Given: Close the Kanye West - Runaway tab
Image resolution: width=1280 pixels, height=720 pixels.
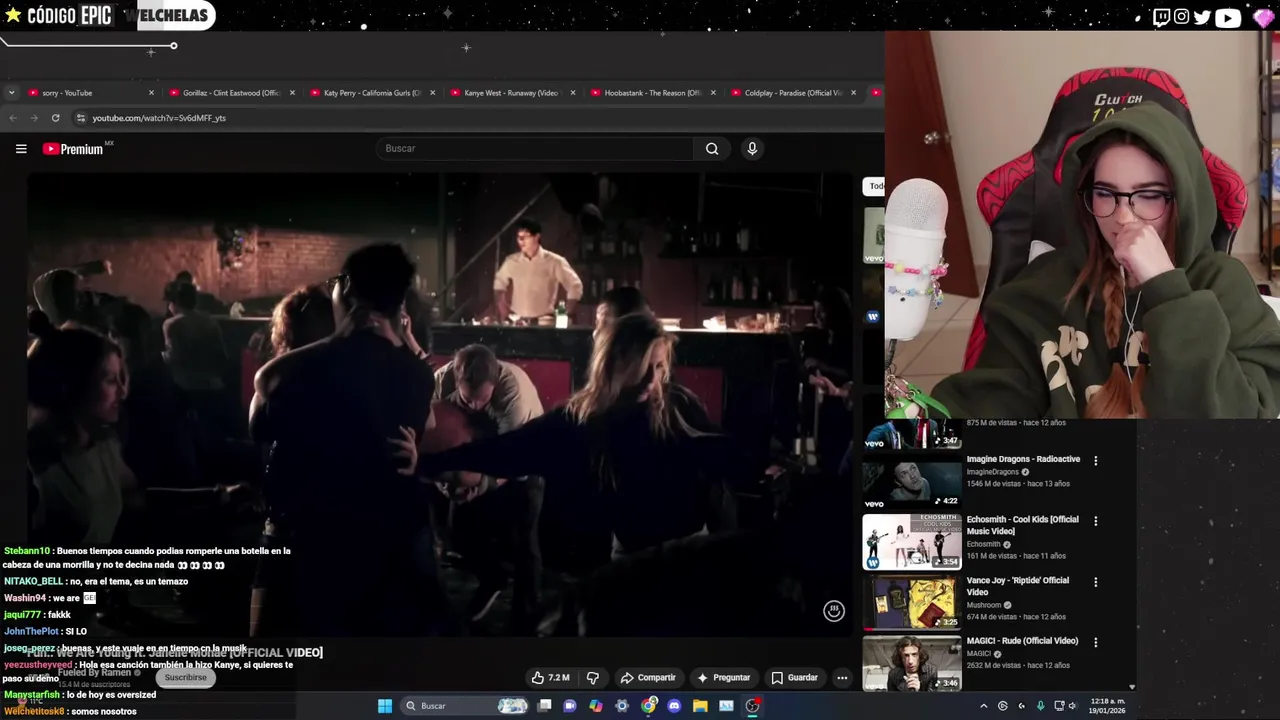Looking at the screenshot, I should coord(572,93).
